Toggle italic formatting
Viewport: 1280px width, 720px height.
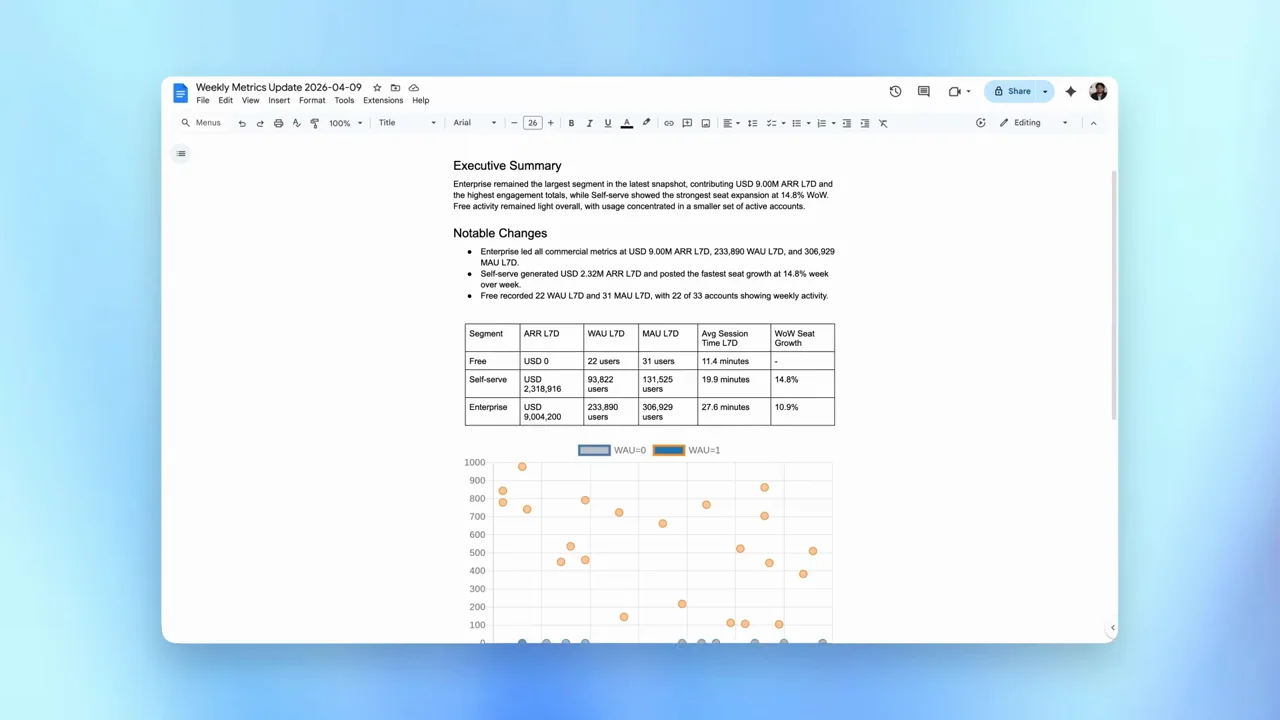pos(589,123)
